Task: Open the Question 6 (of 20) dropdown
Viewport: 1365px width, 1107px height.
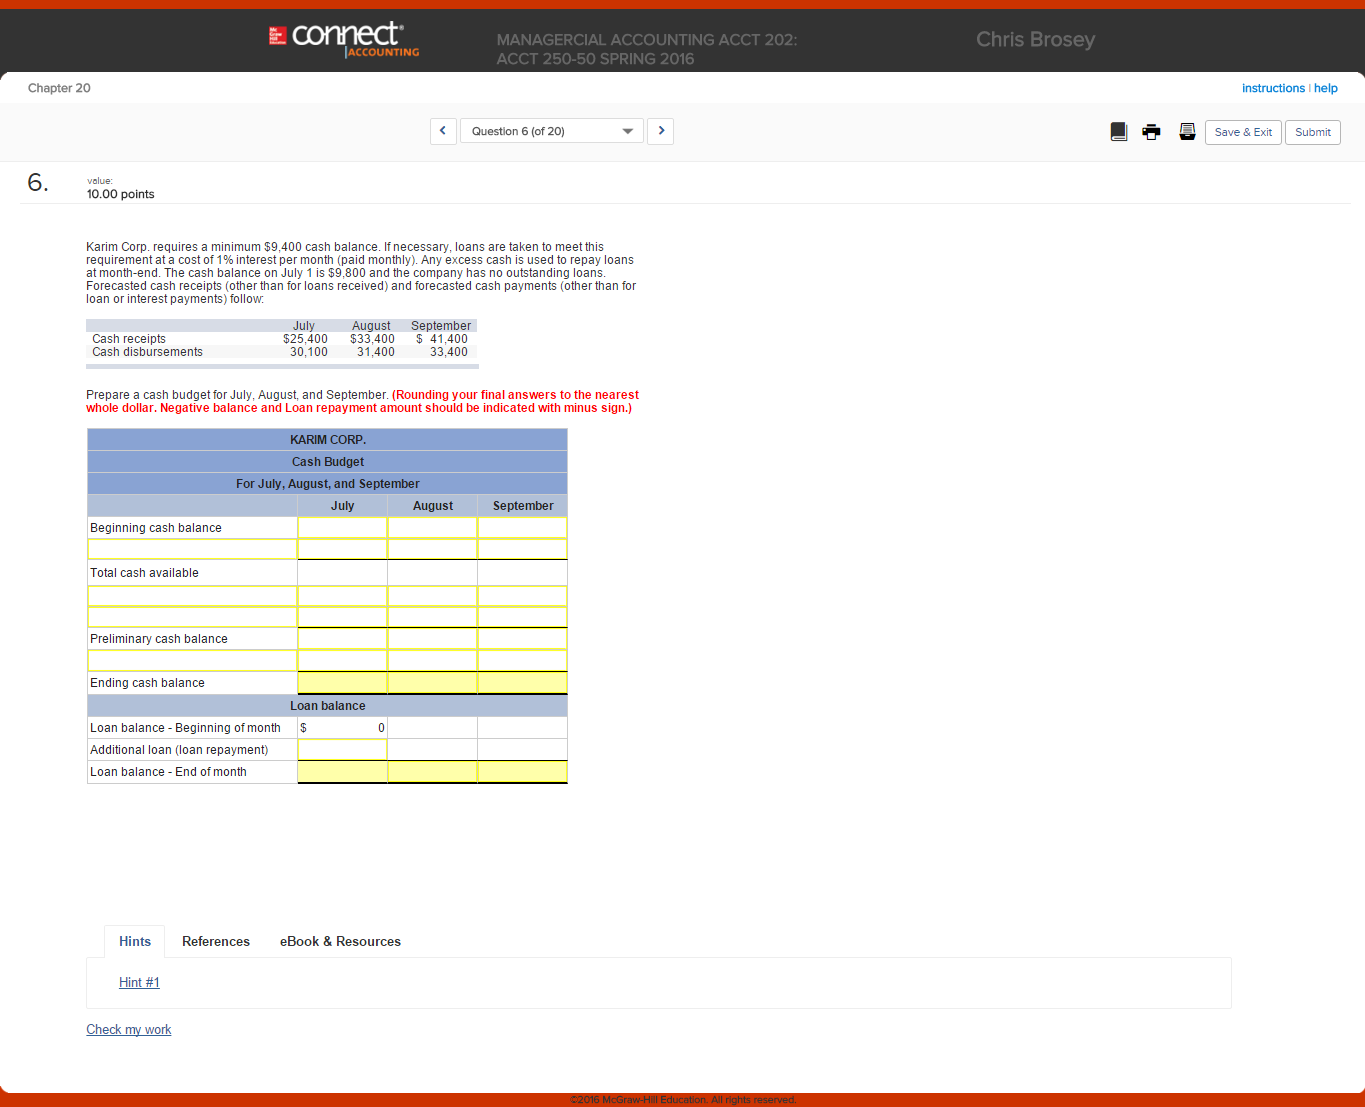Action: [551, 131]
